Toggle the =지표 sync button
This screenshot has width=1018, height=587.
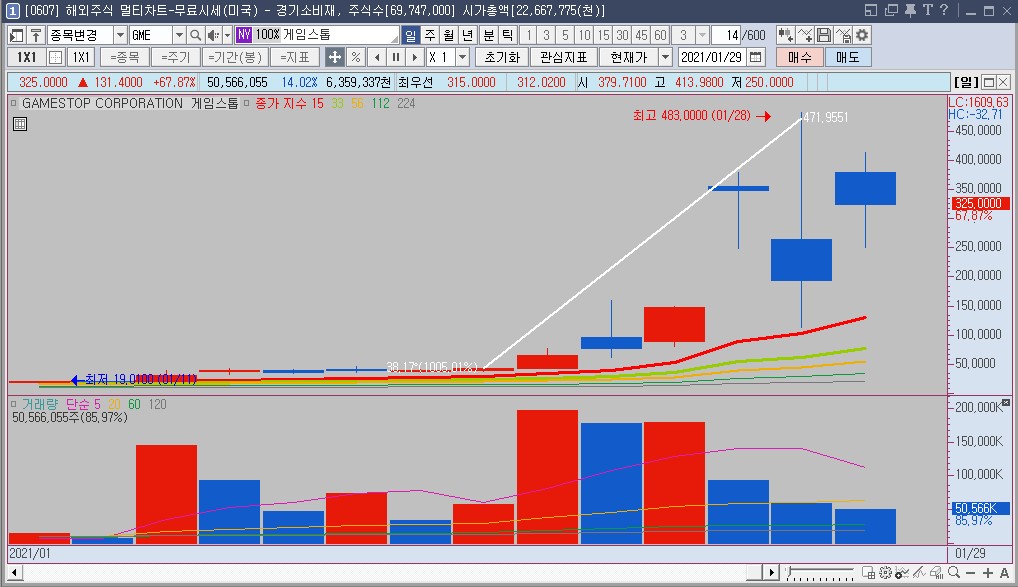point(295,57)
